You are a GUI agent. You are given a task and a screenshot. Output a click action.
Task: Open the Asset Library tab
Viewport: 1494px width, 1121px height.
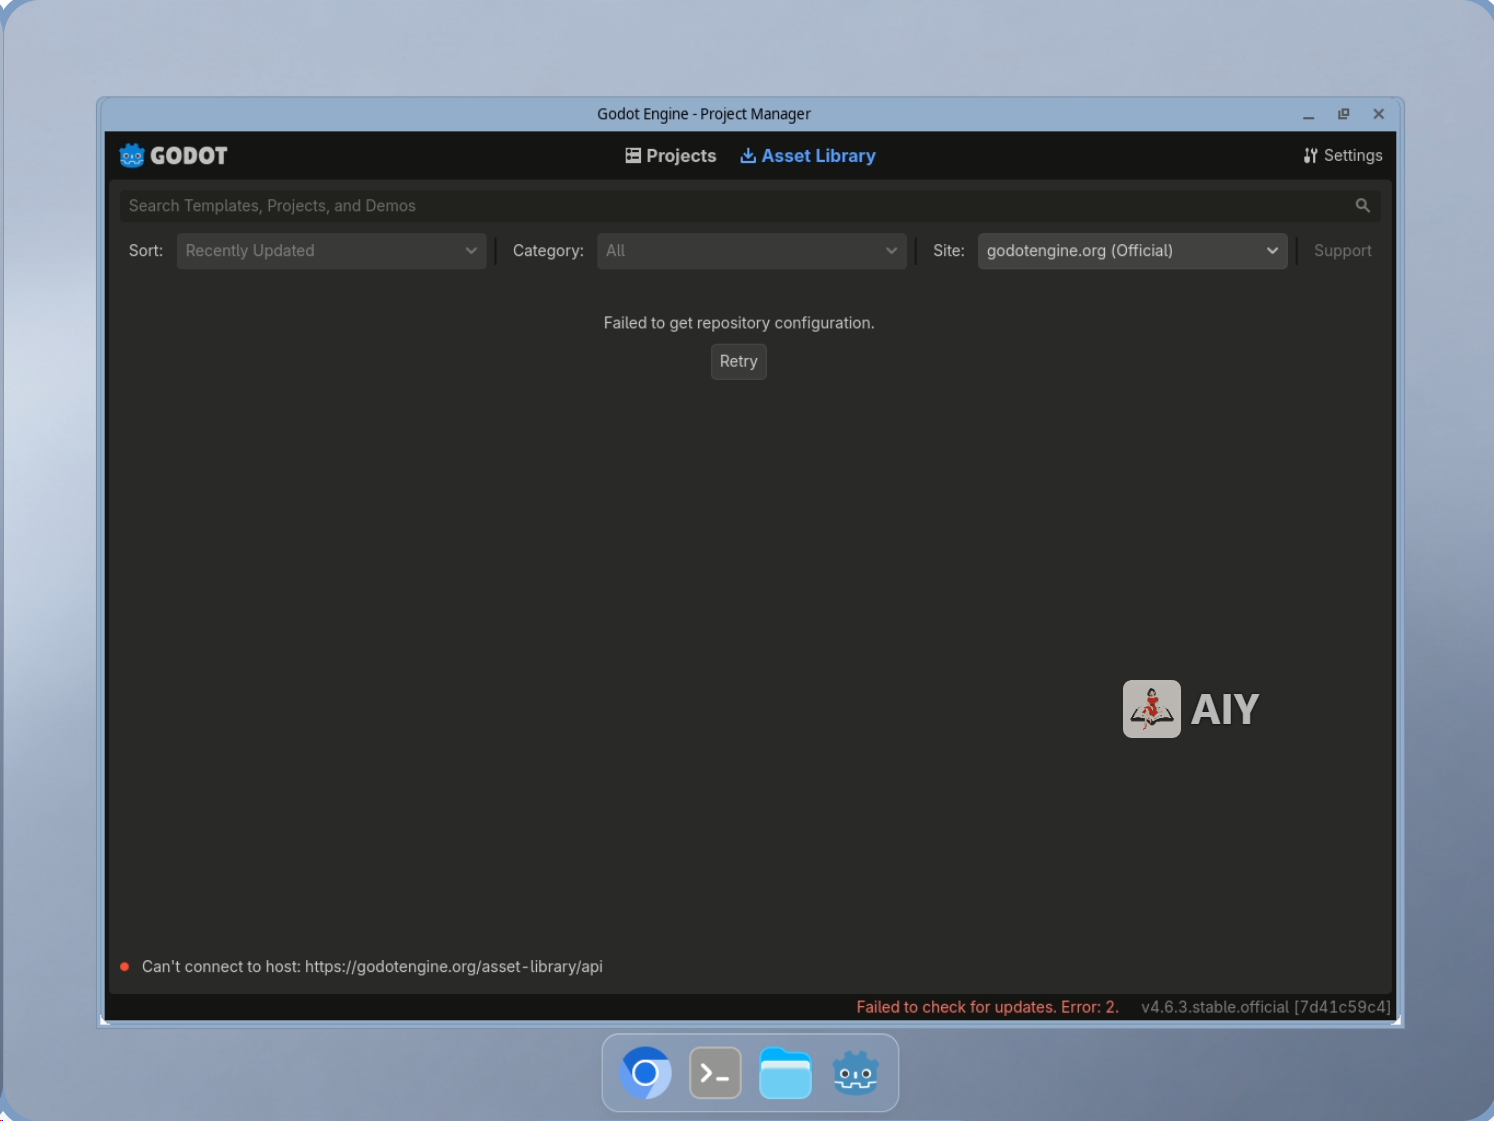tap(808, 156)
